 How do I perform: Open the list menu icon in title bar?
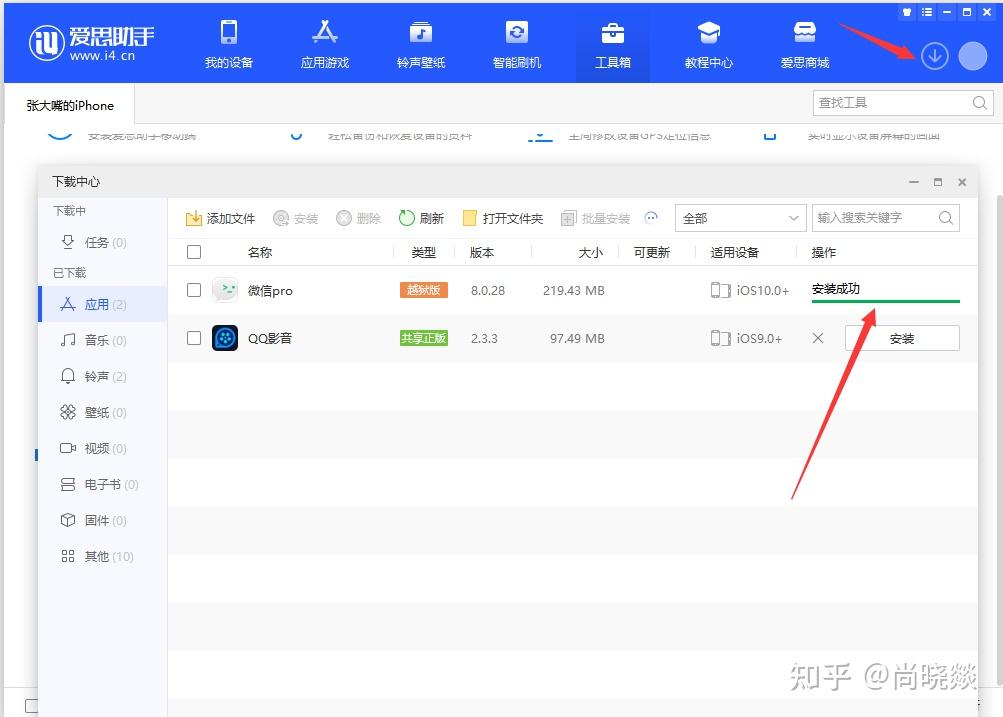click(x=927, y=12)
